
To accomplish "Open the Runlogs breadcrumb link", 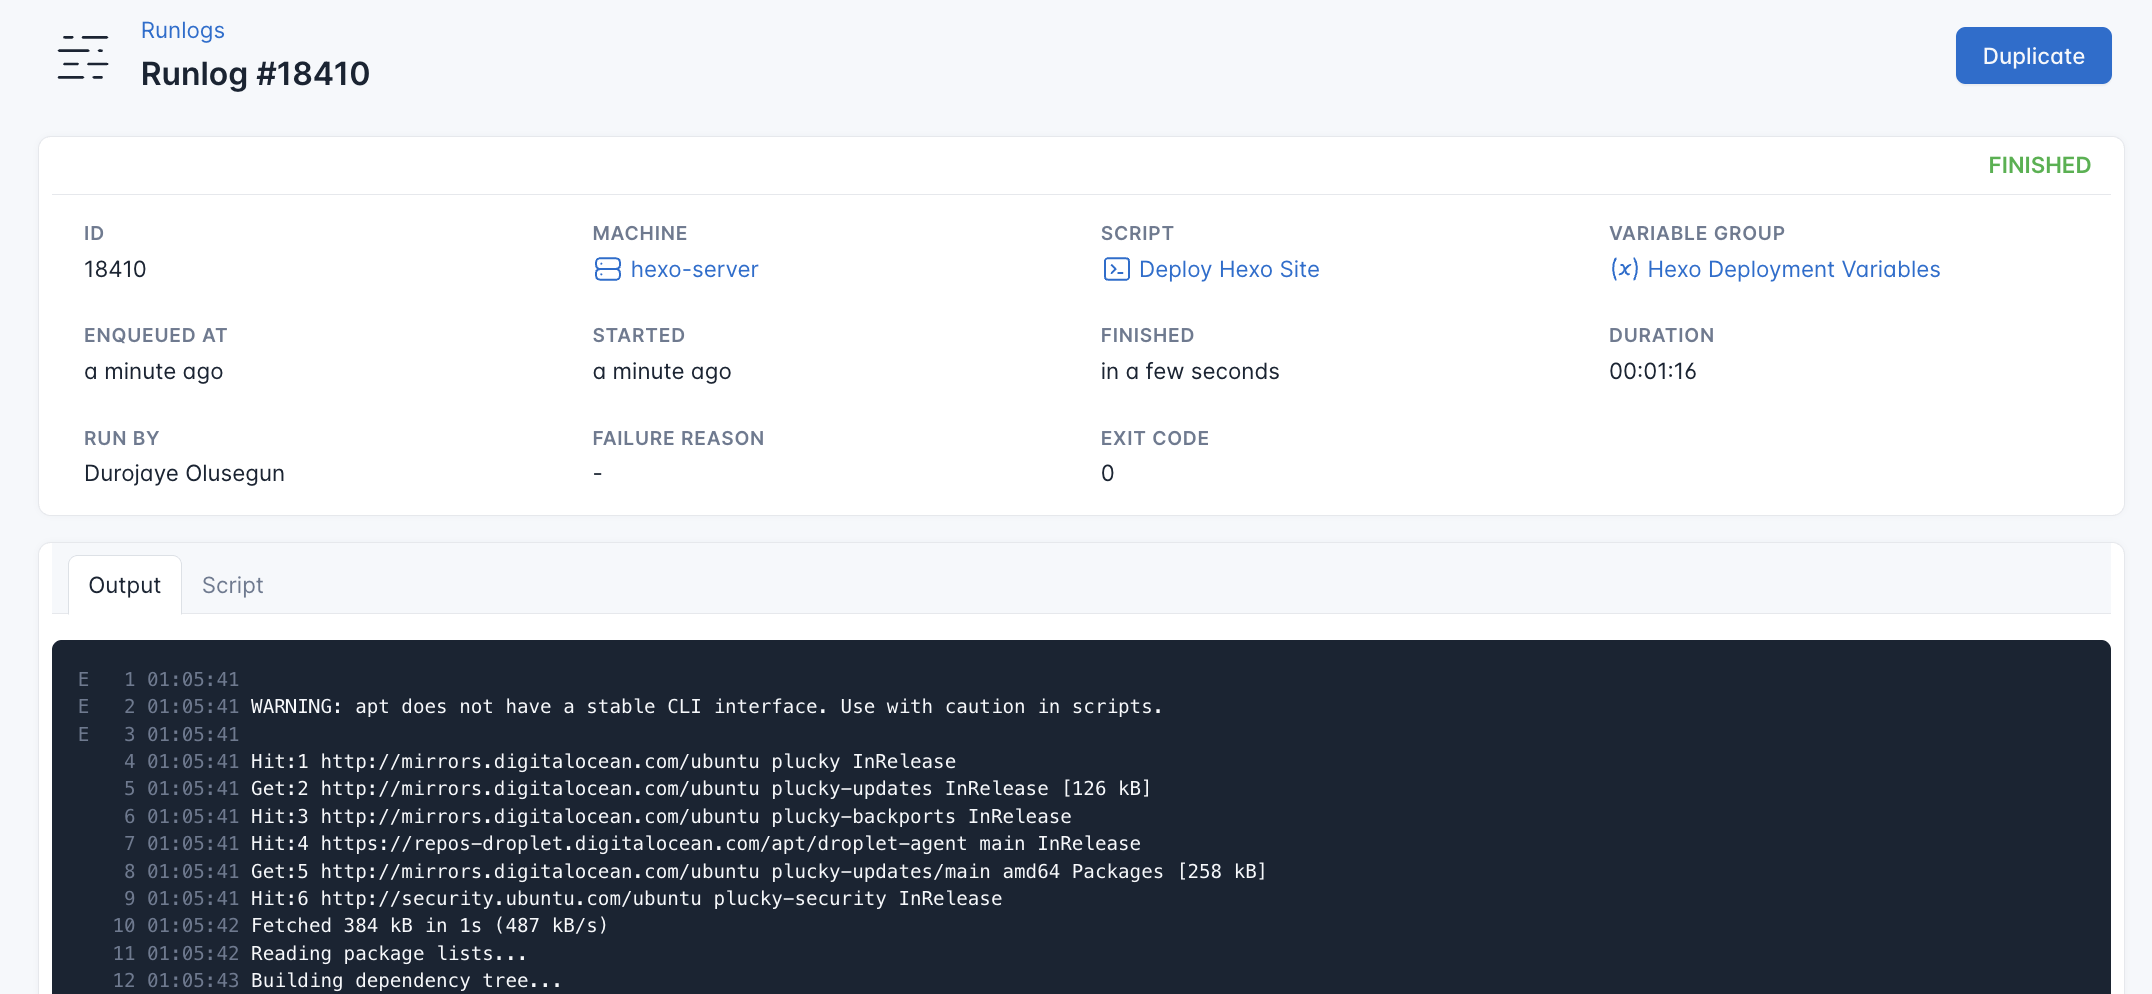I will 182,30.
